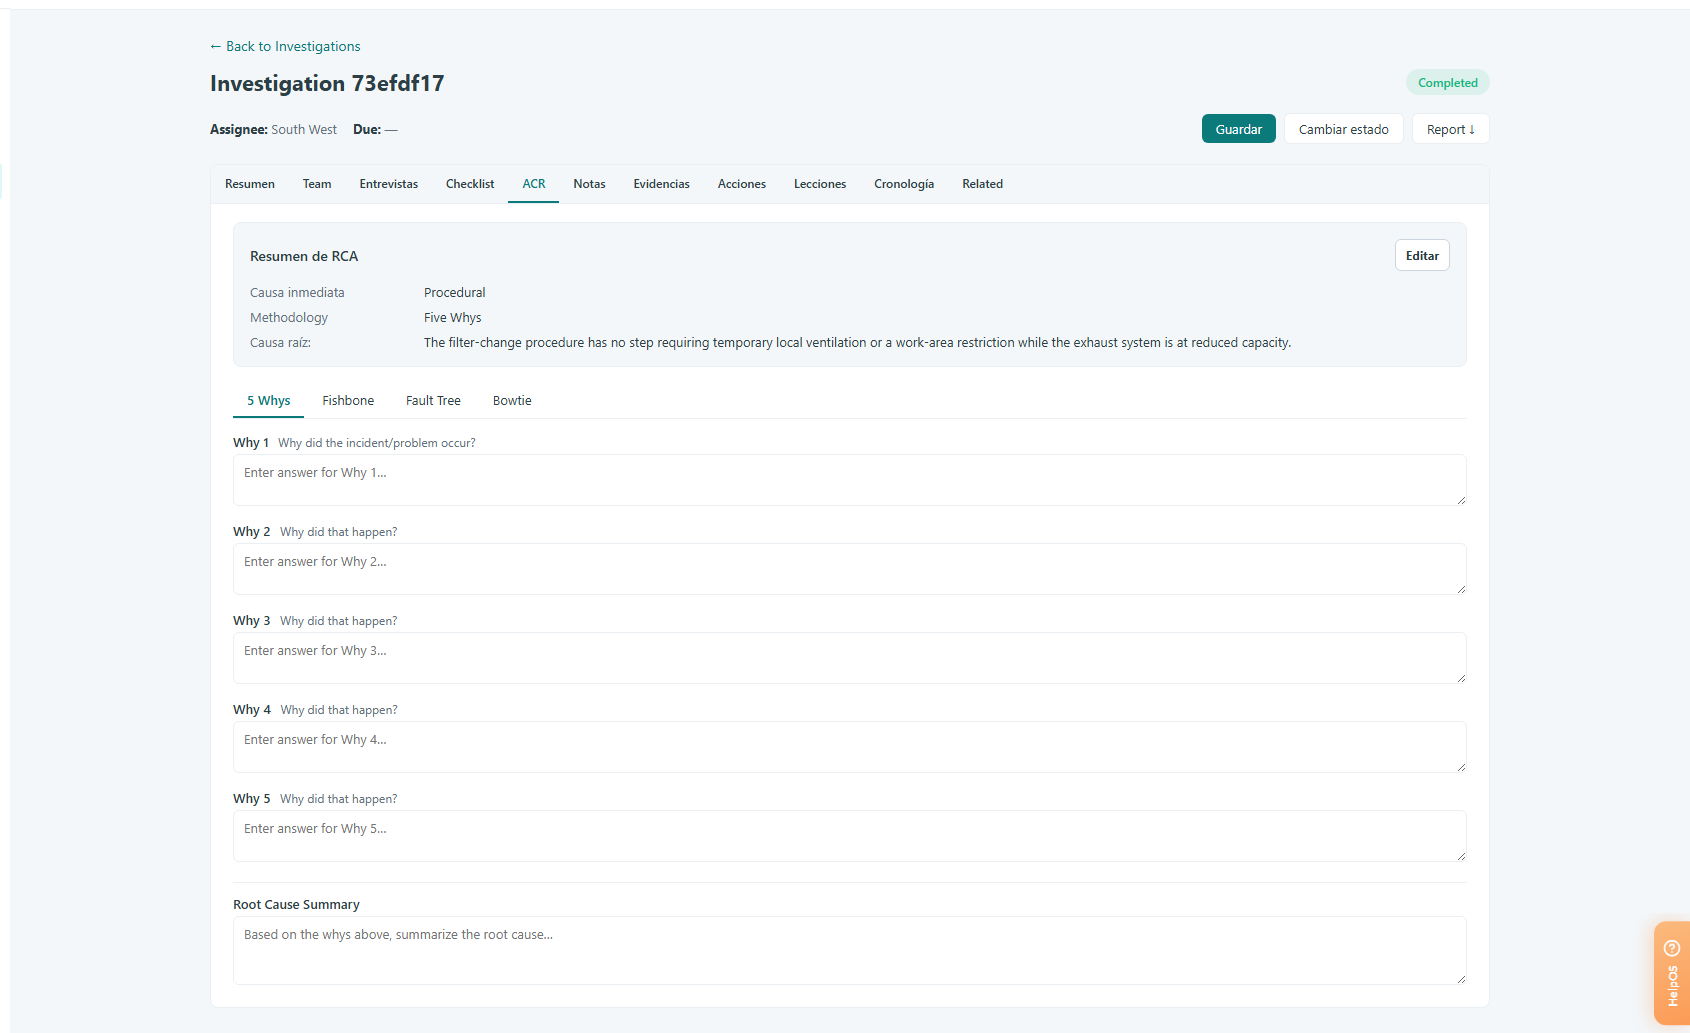
Task: Click the Completed status badge
Action: [x=1447, y=83]
